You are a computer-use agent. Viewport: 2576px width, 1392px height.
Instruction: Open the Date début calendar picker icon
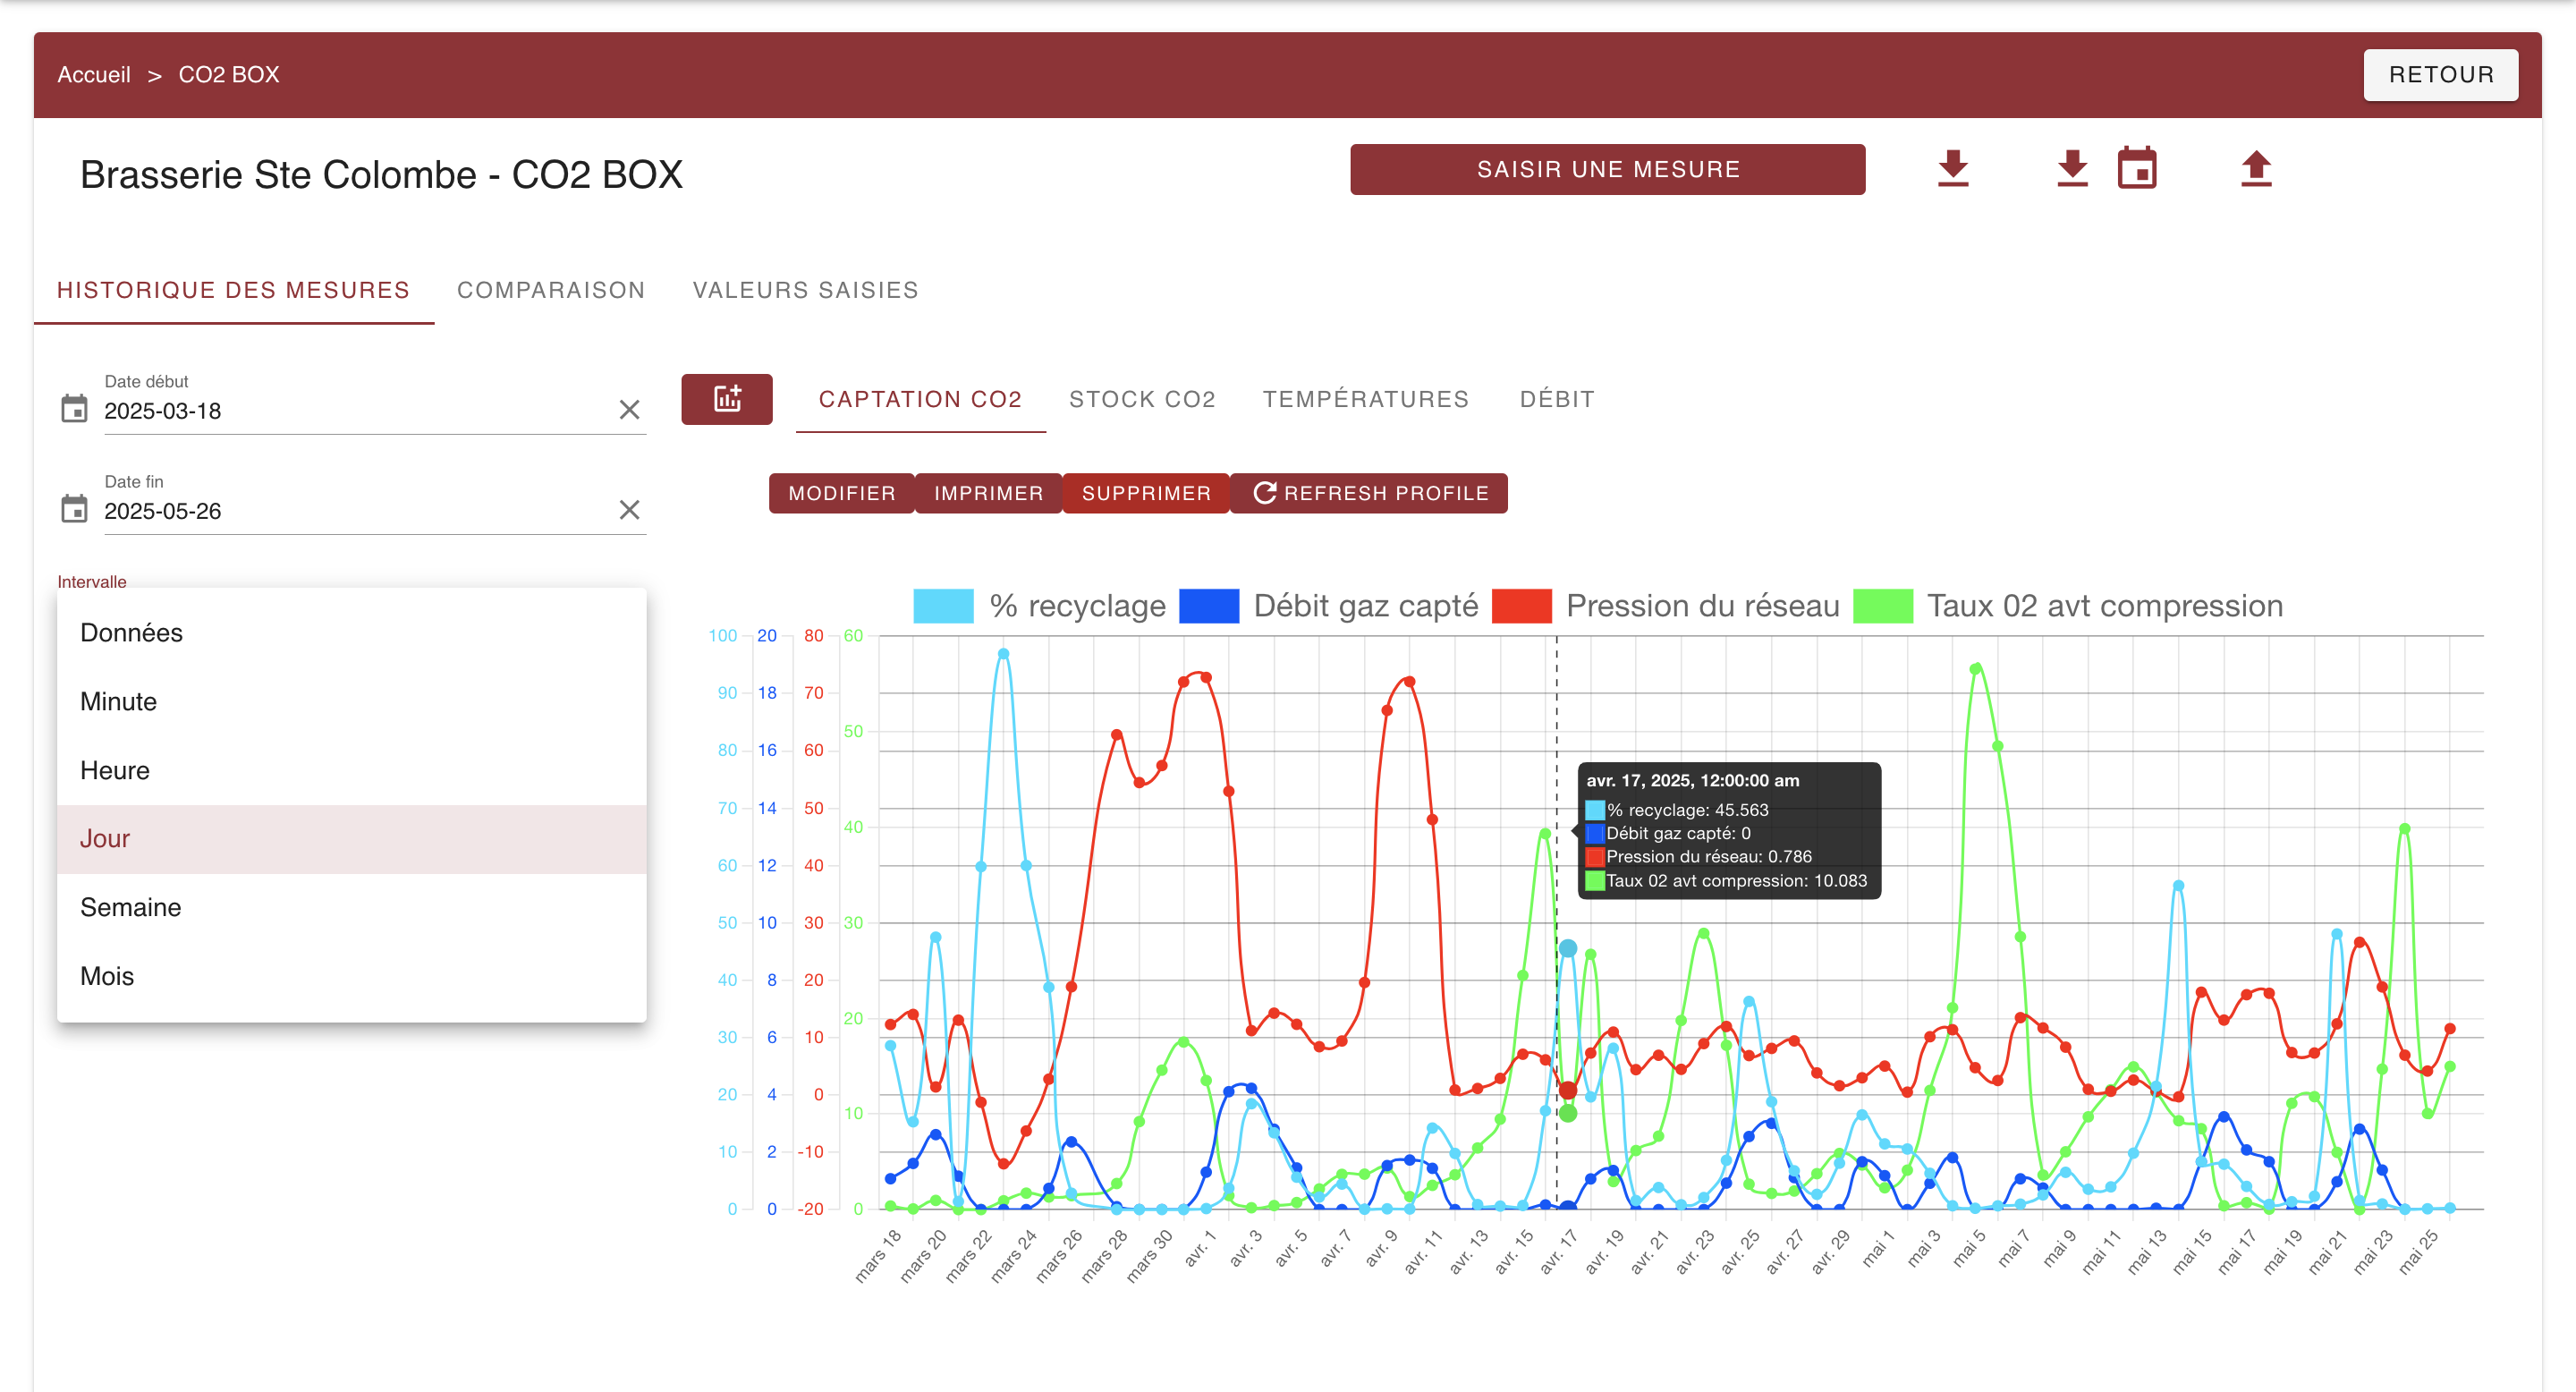pos(74,409)
